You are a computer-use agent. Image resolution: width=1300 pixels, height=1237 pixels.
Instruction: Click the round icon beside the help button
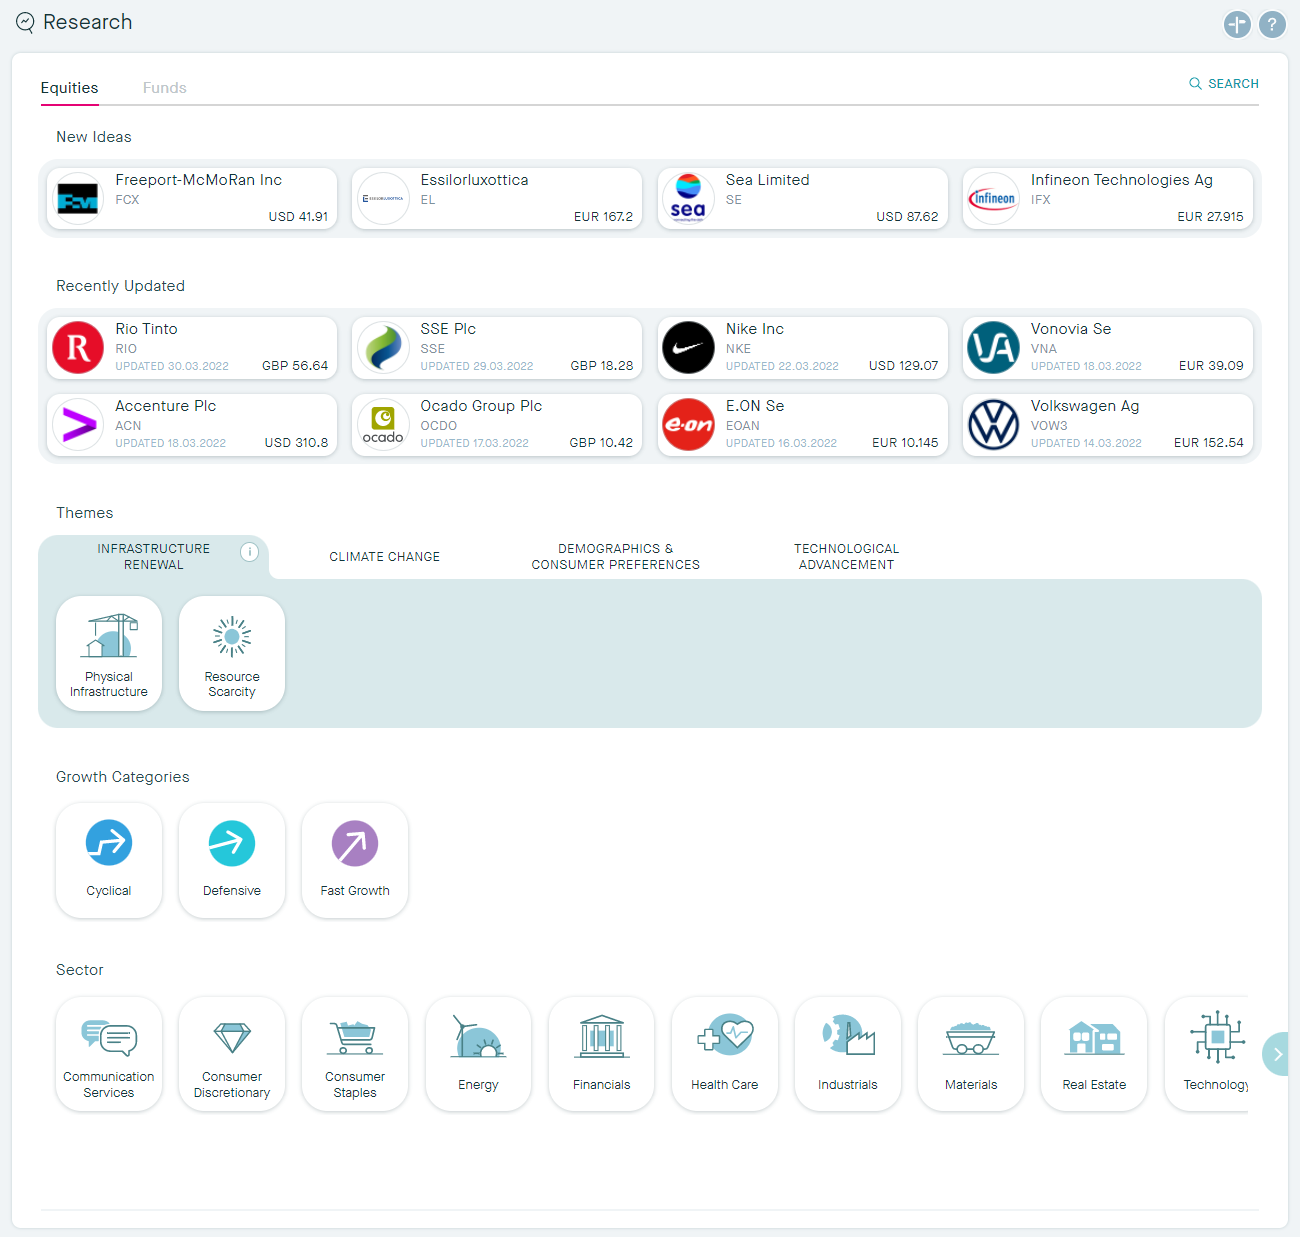pos(1237,24)
